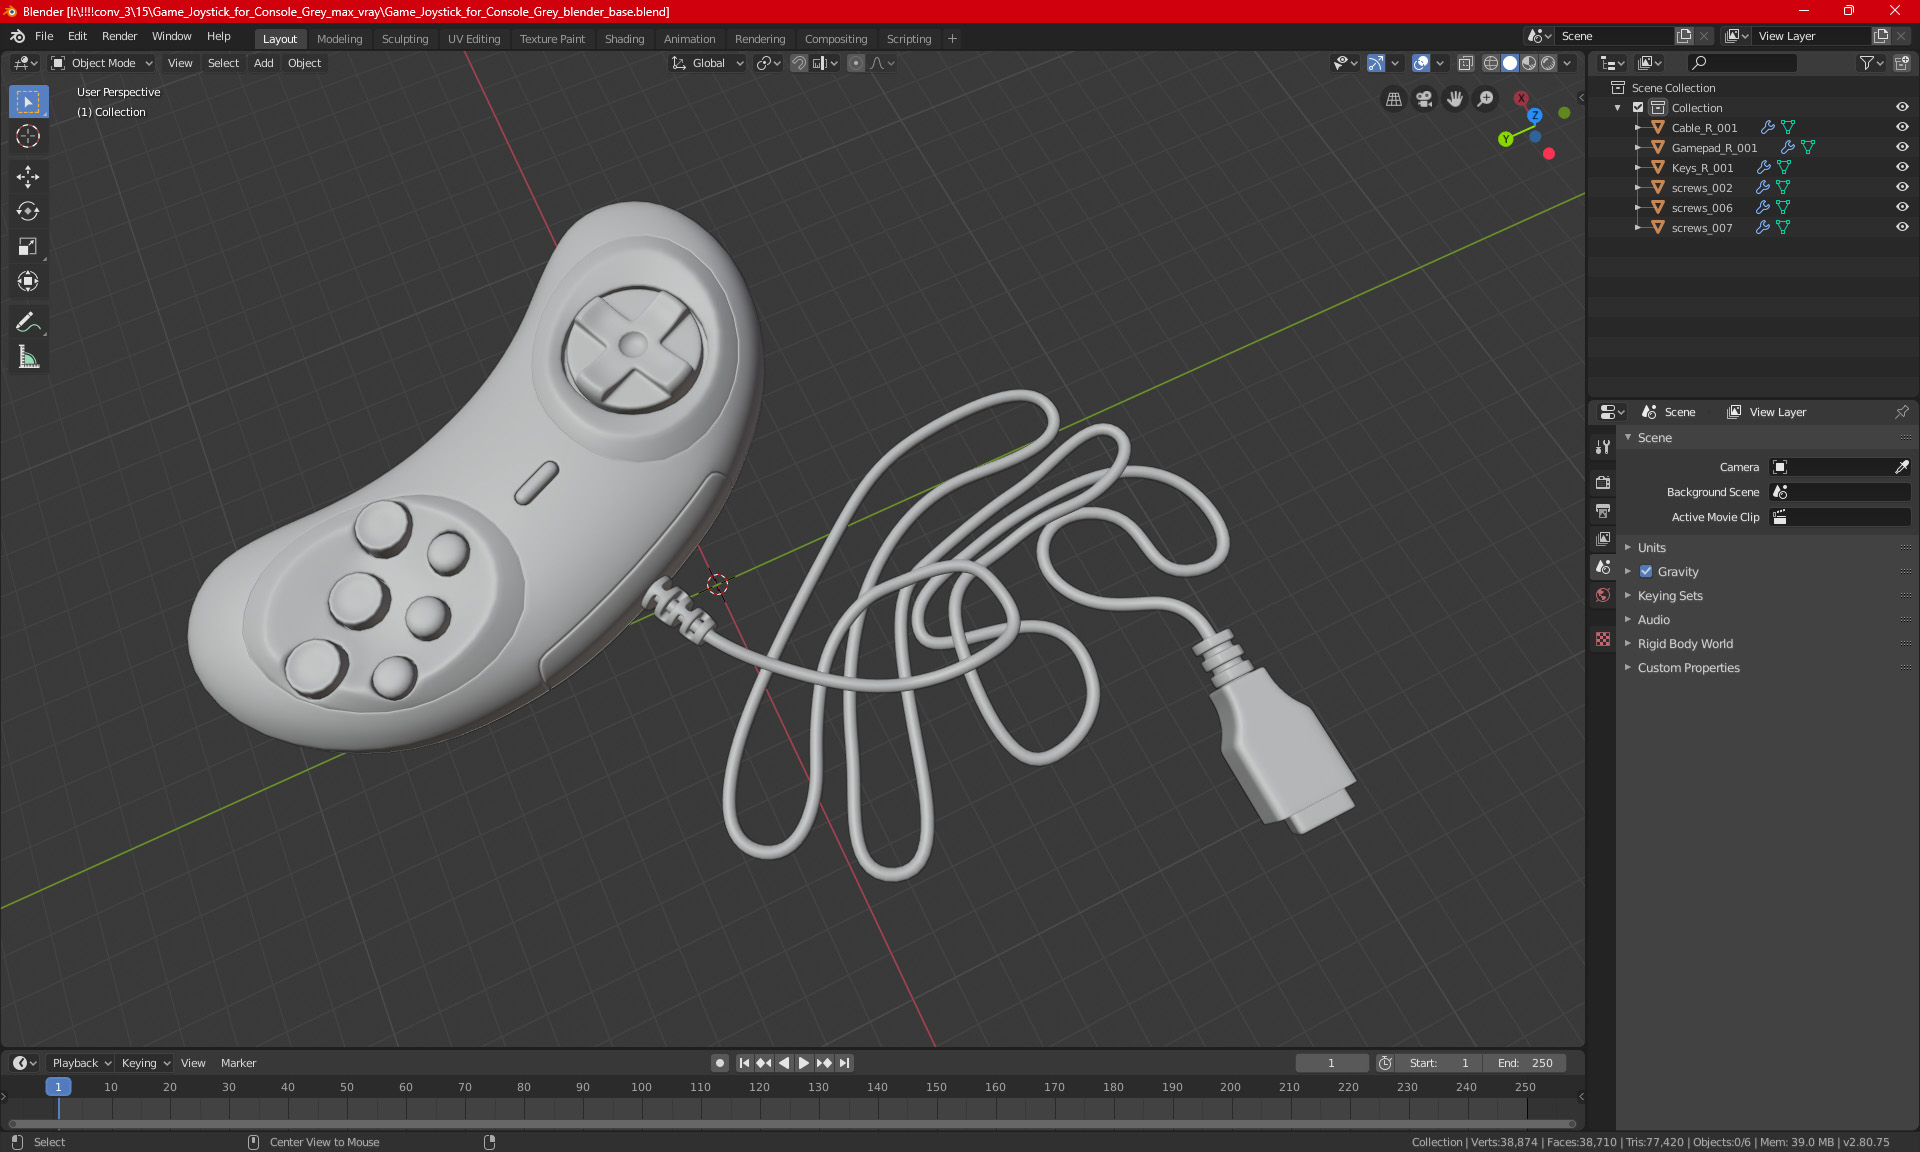Switch to wireframe viewport shading
1920x1152 pixels.
coord(1490,63)
